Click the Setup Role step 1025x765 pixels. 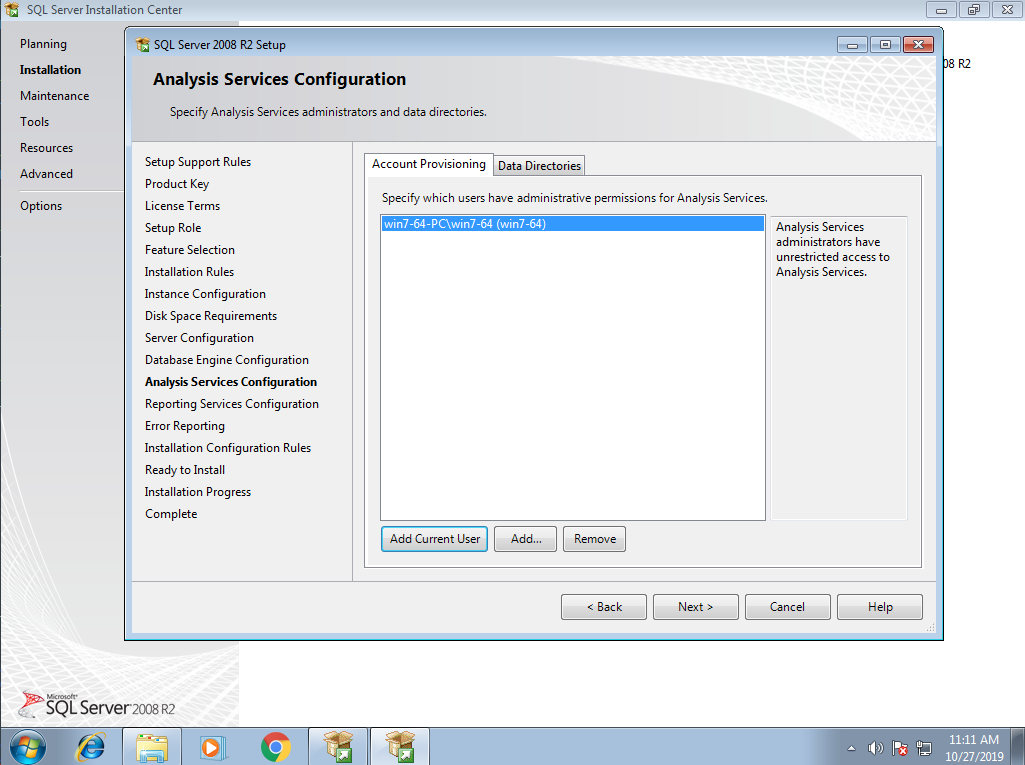[173, 228]
